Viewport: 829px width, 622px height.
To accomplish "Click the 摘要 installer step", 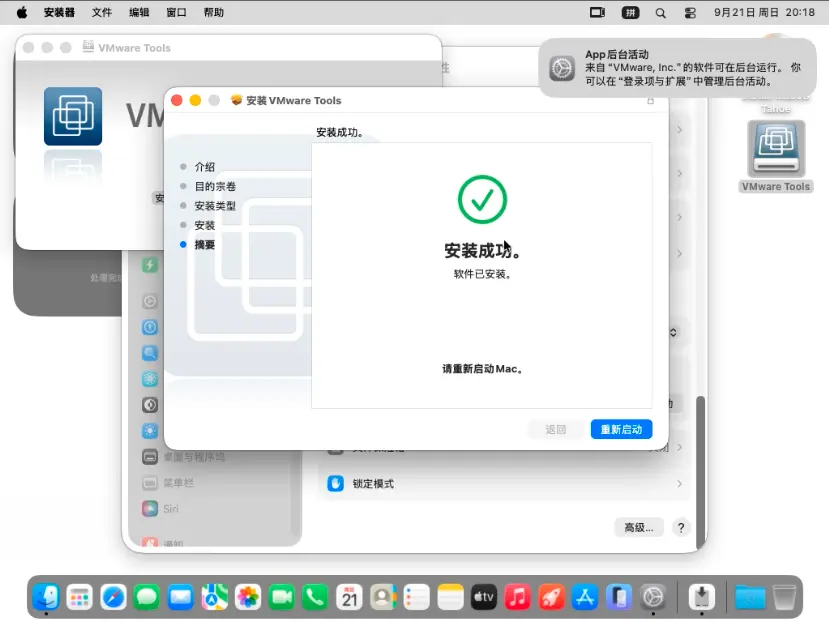I will click(x=205, y=244).
